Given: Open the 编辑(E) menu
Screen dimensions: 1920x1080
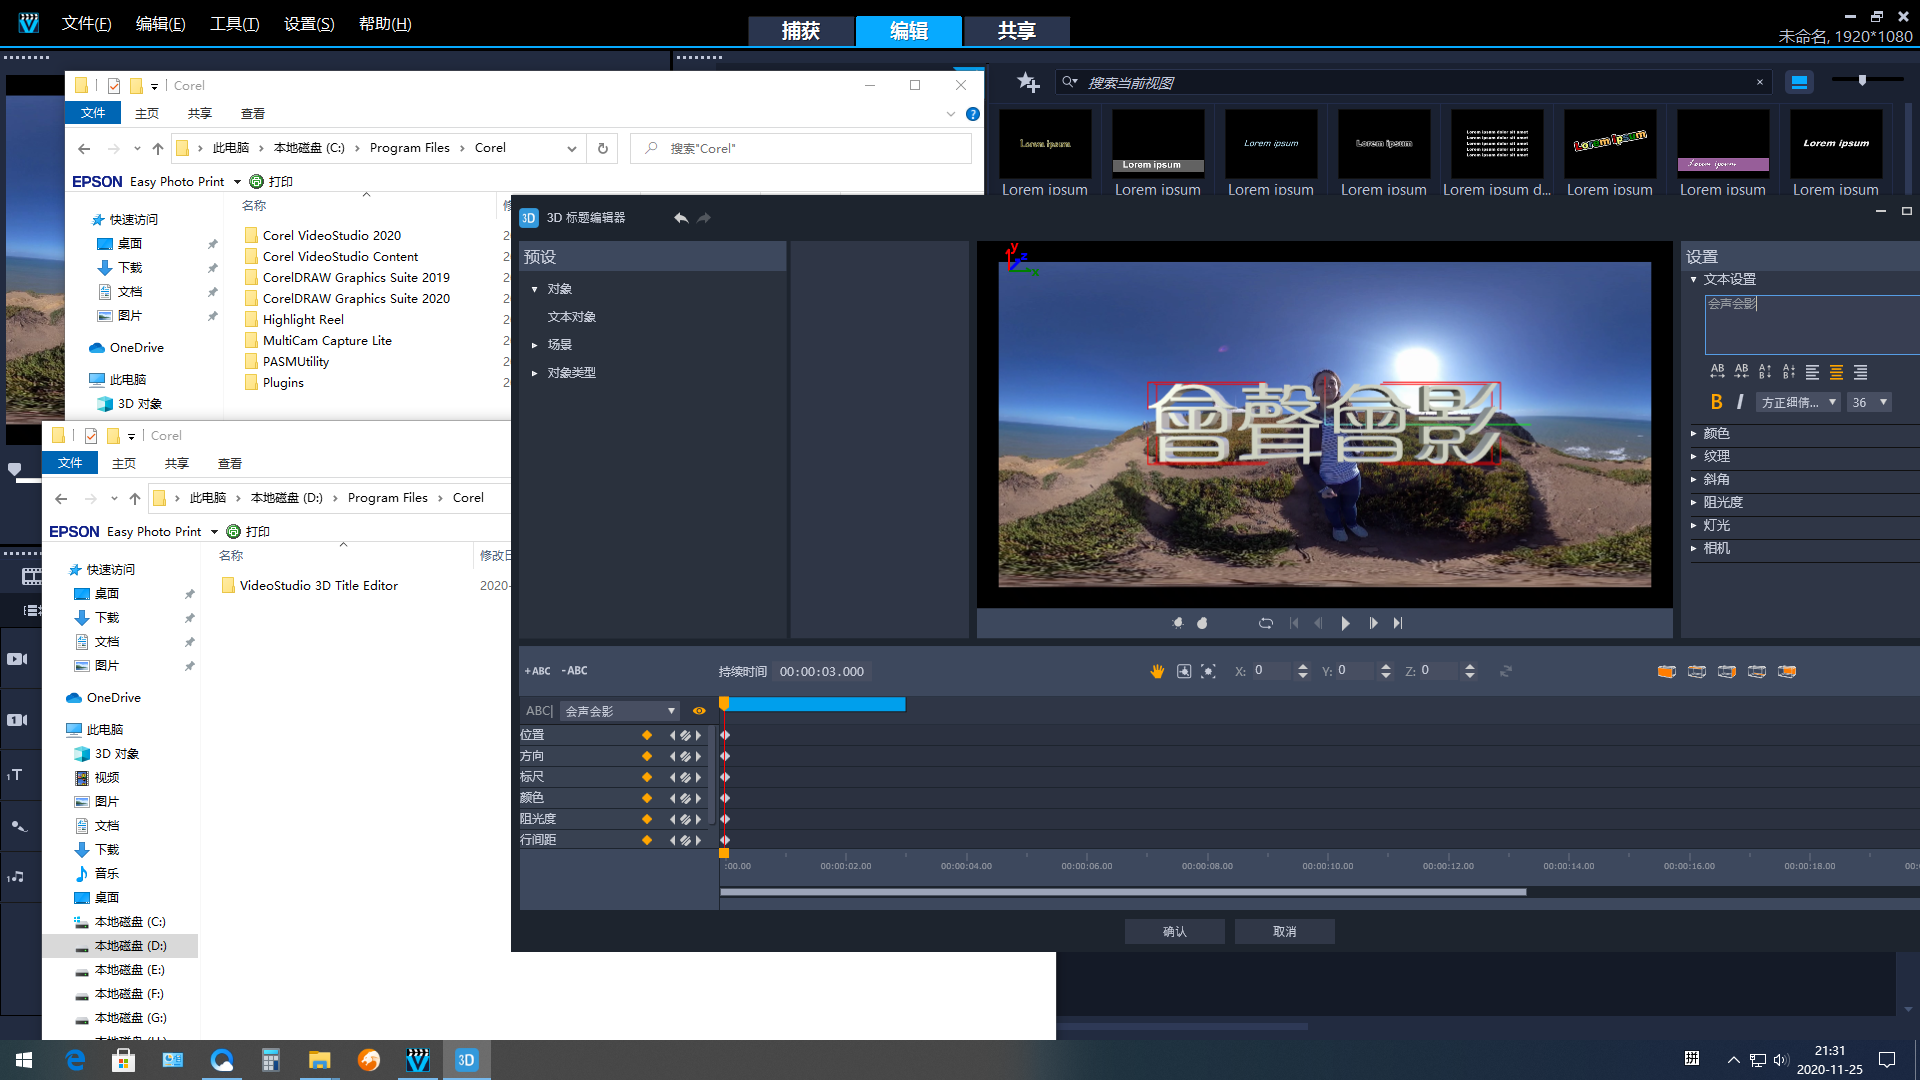Looking at the screenshot, I should click(160, 23).
